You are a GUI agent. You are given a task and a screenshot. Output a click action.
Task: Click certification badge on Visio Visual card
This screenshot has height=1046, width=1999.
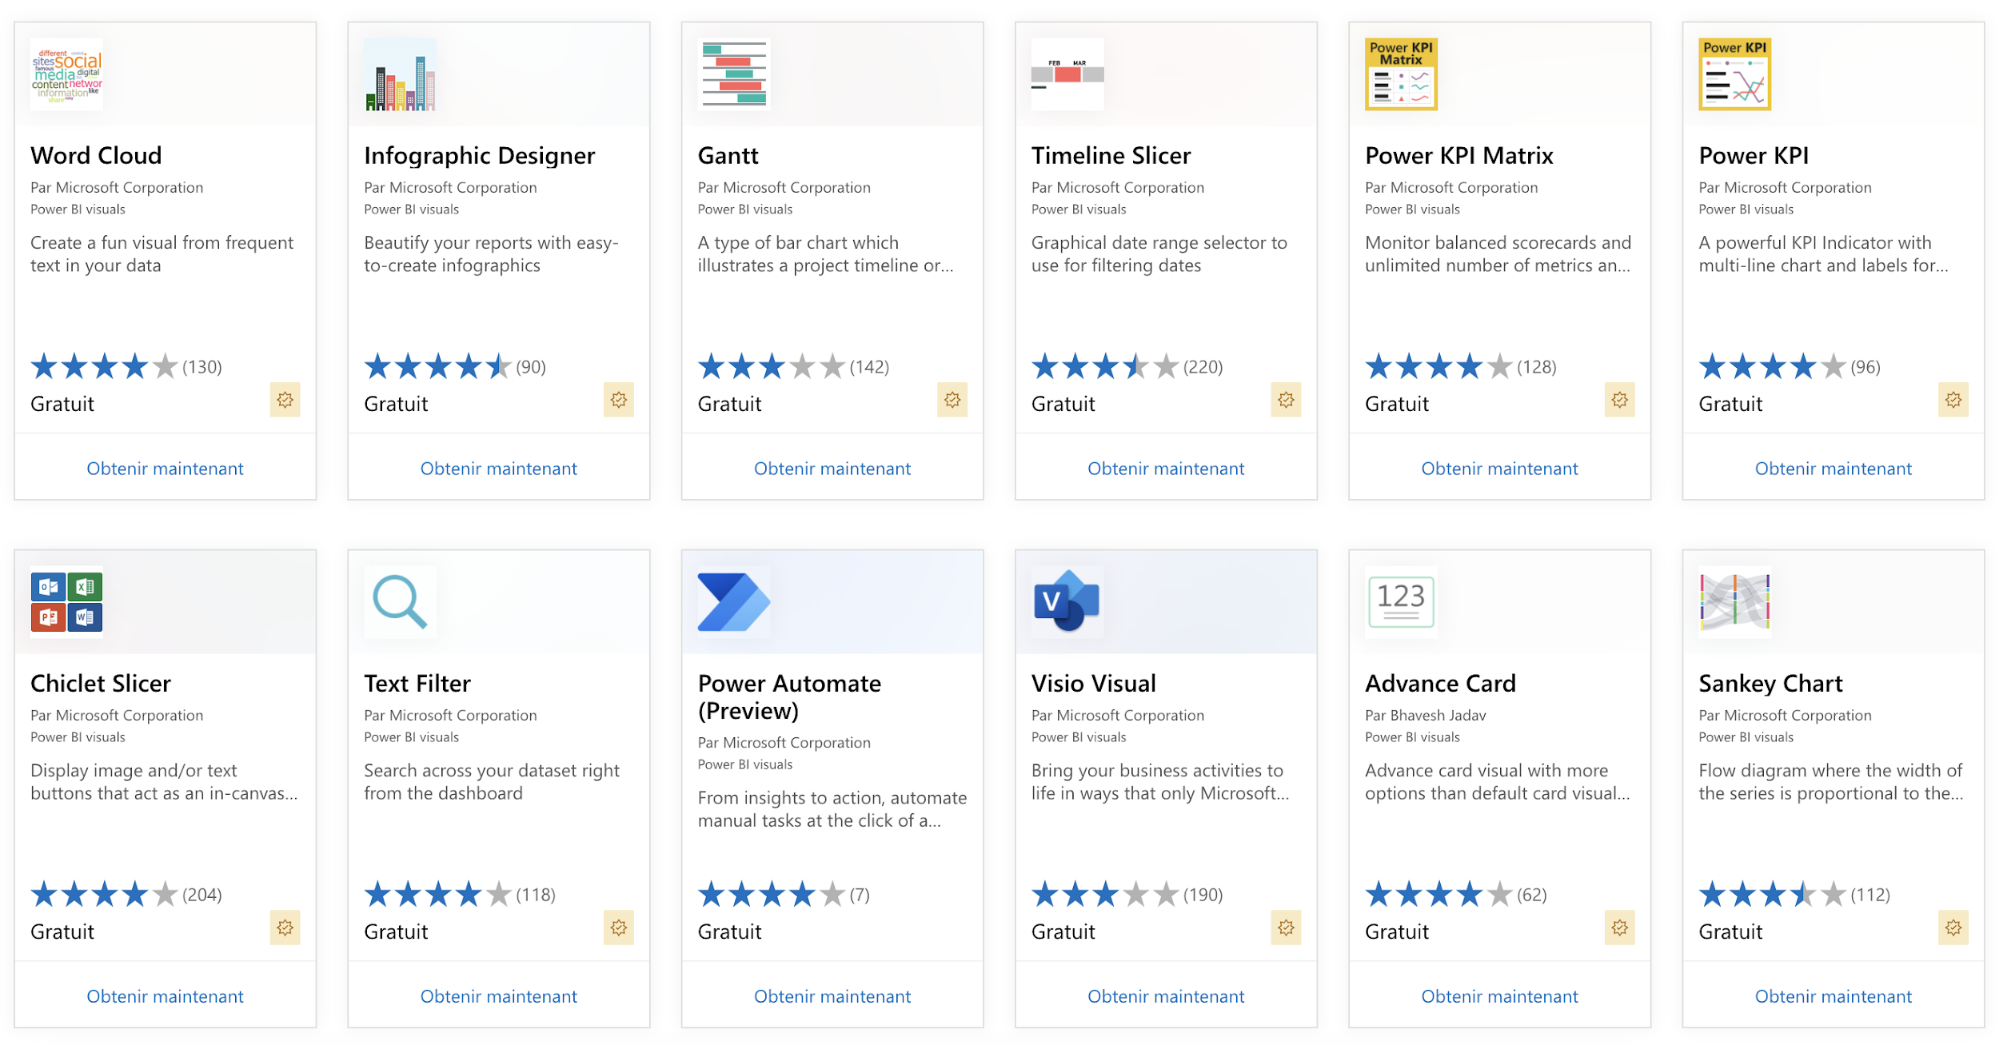coord(1286,928)
